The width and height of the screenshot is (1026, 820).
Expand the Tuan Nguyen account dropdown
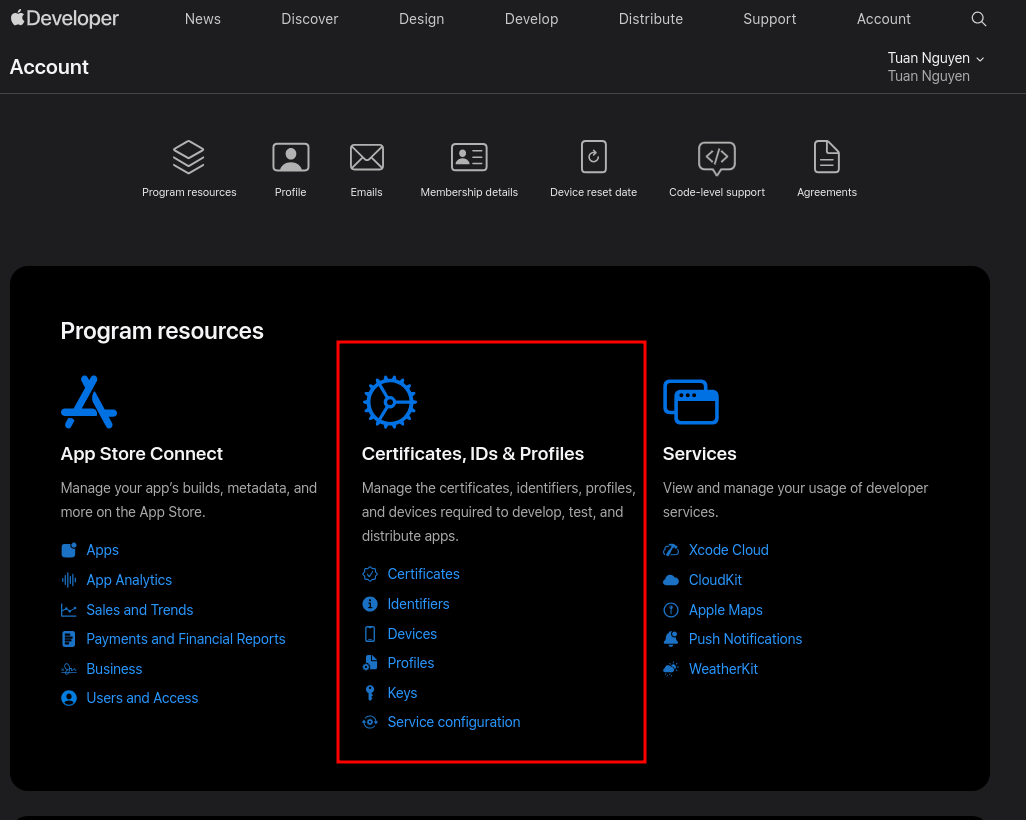pyautogui.click(x=936, y=58)
